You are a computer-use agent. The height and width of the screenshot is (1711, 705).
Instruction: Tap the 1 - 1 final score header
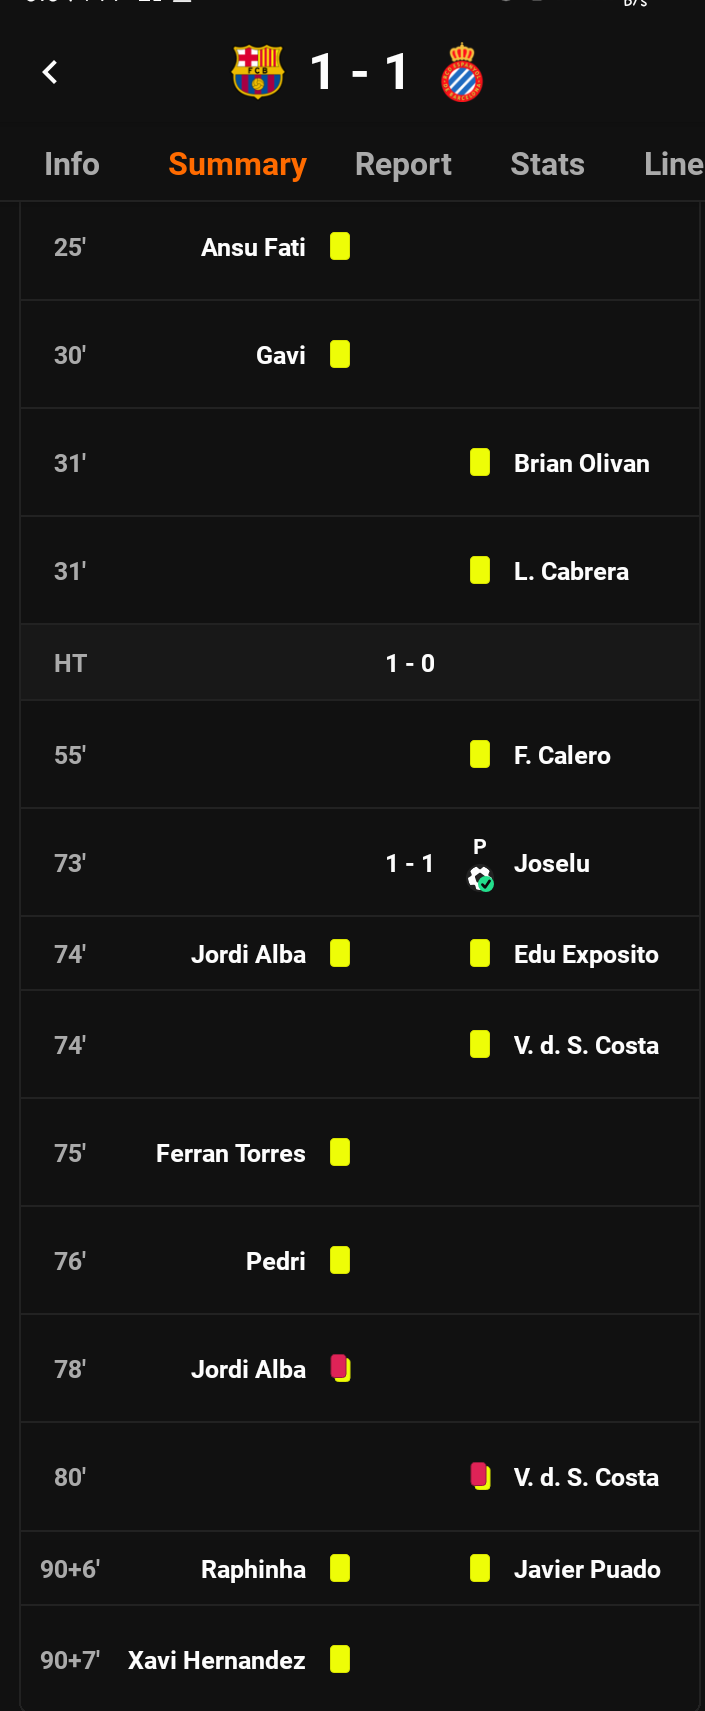click(360, 72)
